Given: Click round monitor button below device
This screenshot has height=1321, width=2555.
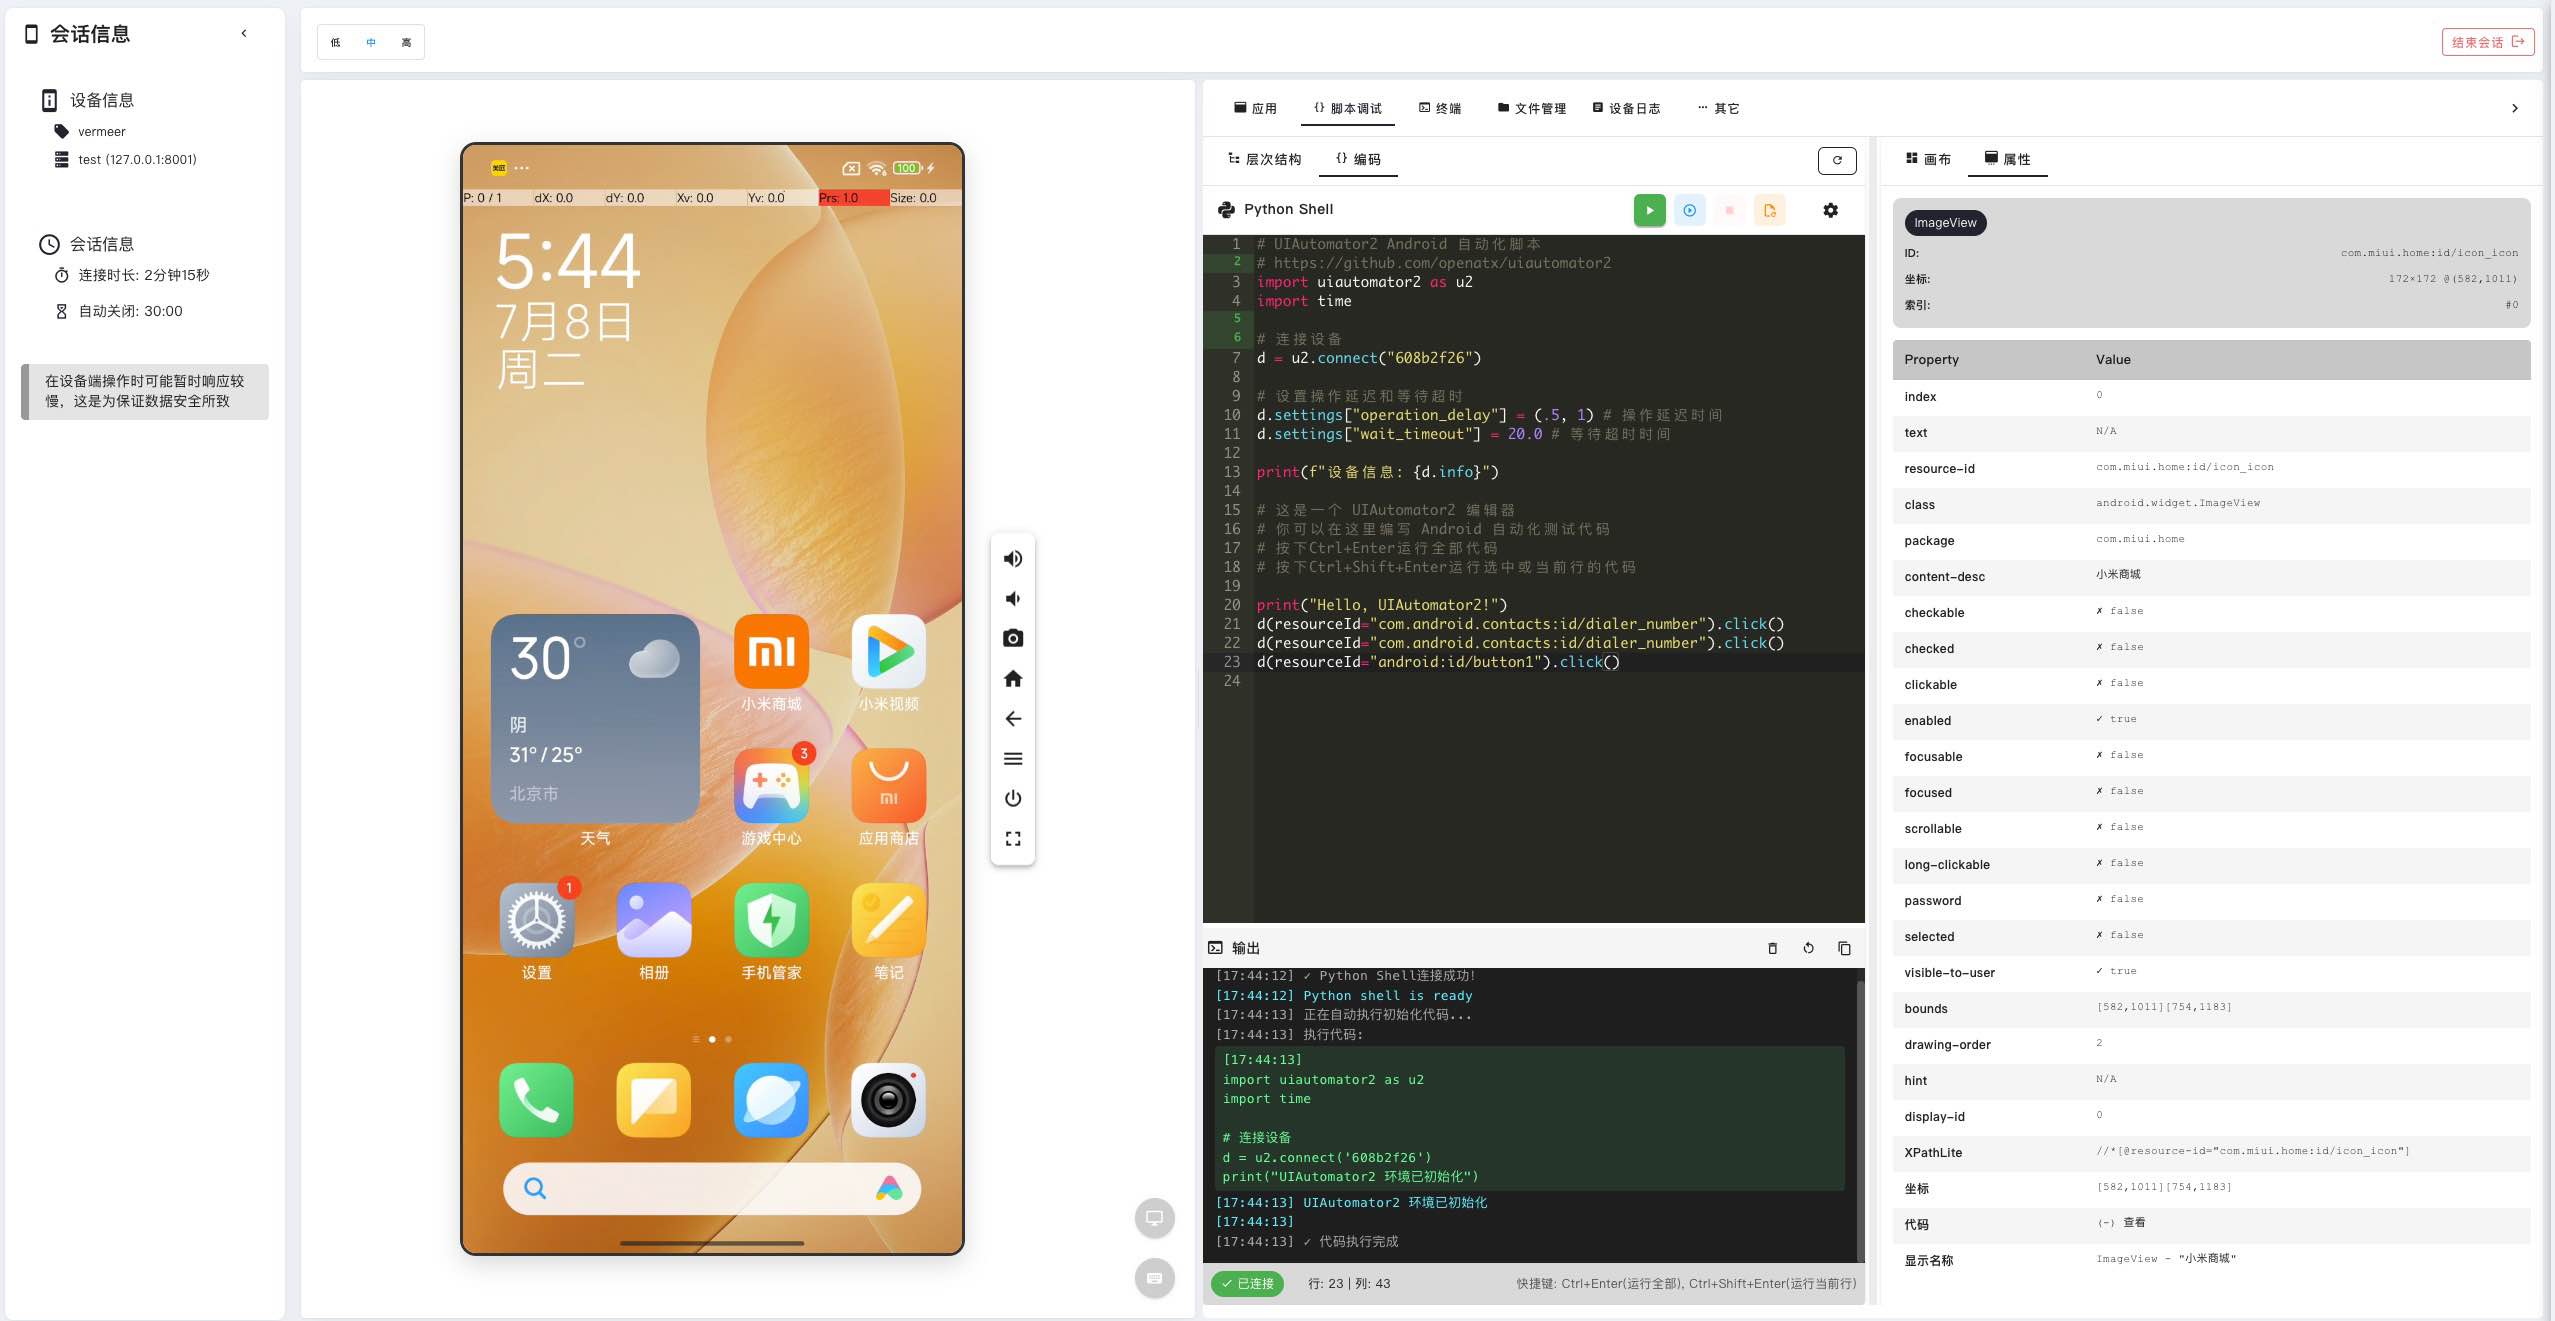Looking at the screenshot, I should (x=1154, y=1218).
